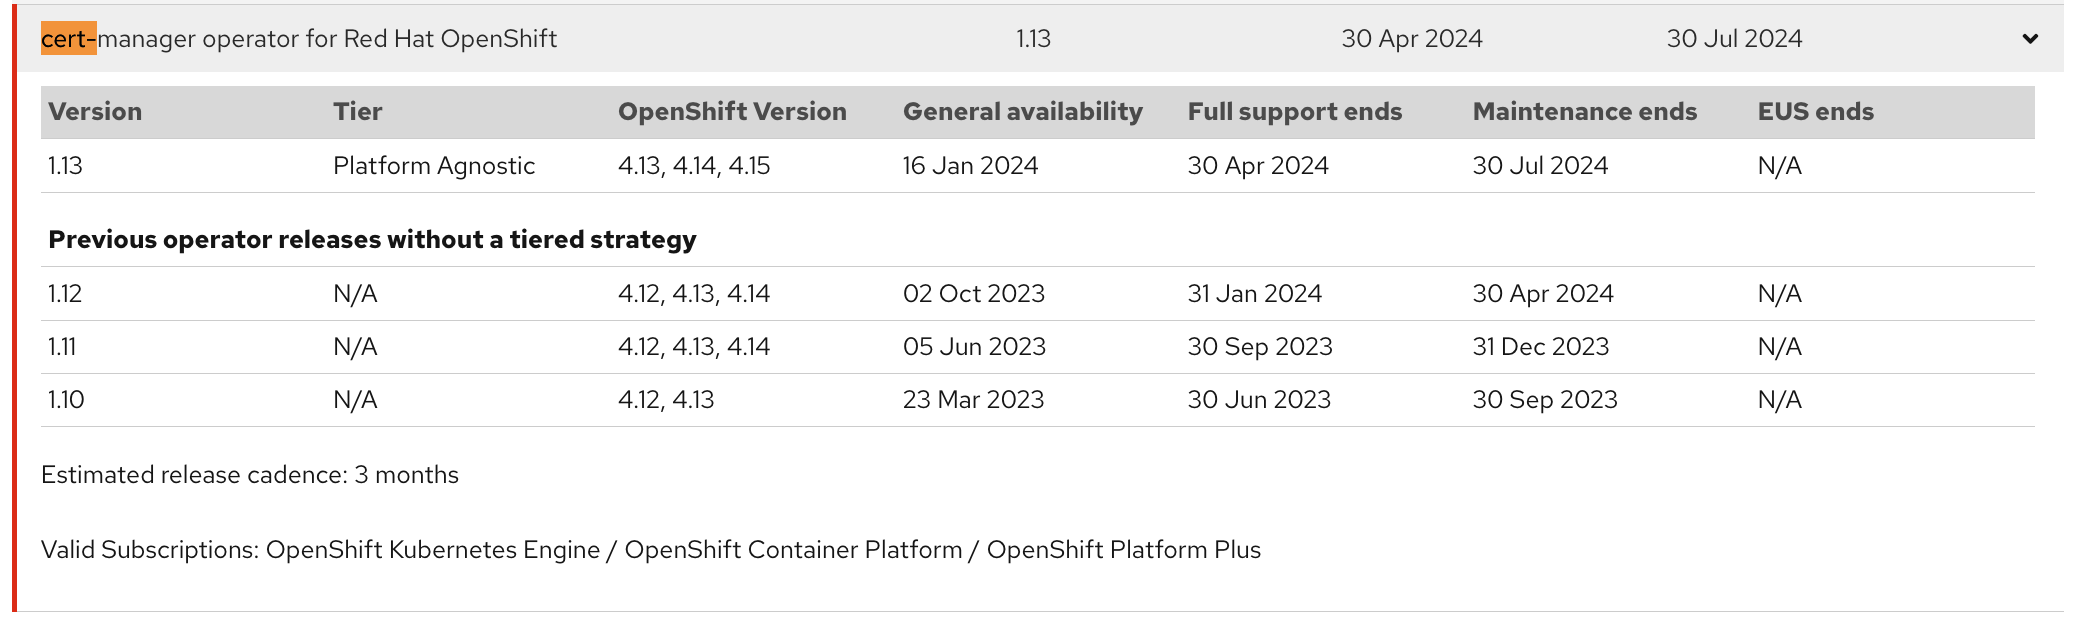Click the Valid Subscriptions line
Image resolution: width=2082 pixels, height=618 pixels.
click(650, 550)
